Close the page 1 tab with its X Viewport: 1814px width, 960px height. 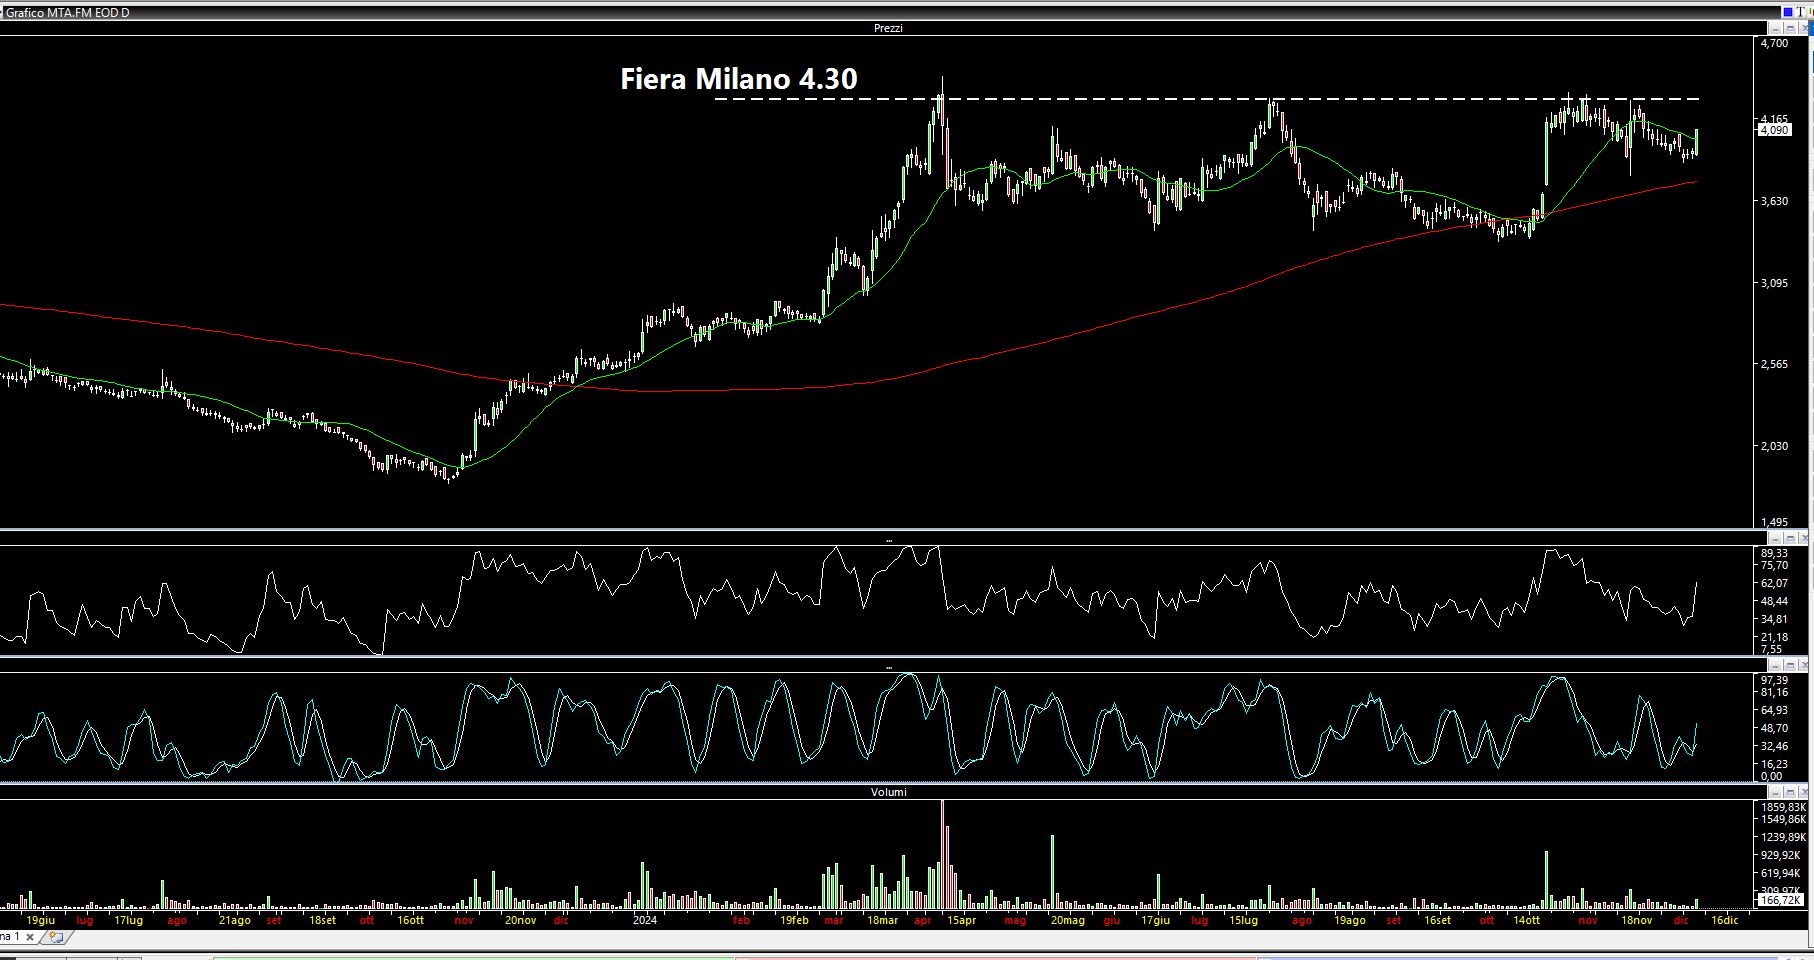pos(30,937)
